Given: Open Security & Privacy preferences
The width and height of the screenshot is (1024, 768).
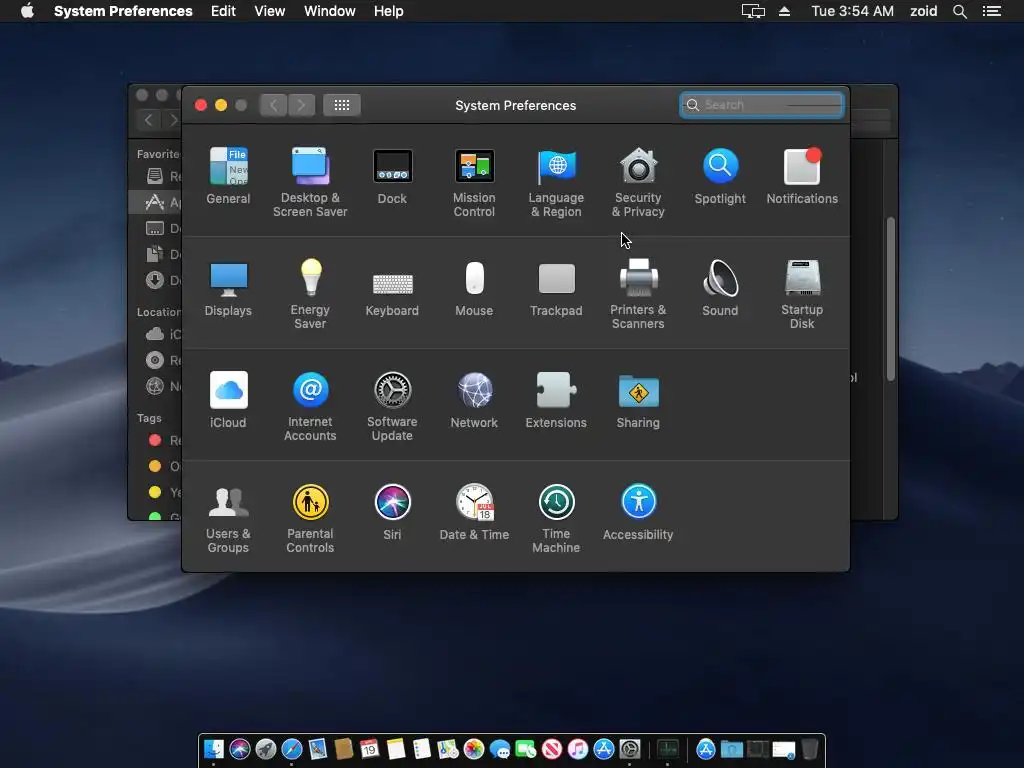Looking at the screenshot, I should tap(638, 182).
